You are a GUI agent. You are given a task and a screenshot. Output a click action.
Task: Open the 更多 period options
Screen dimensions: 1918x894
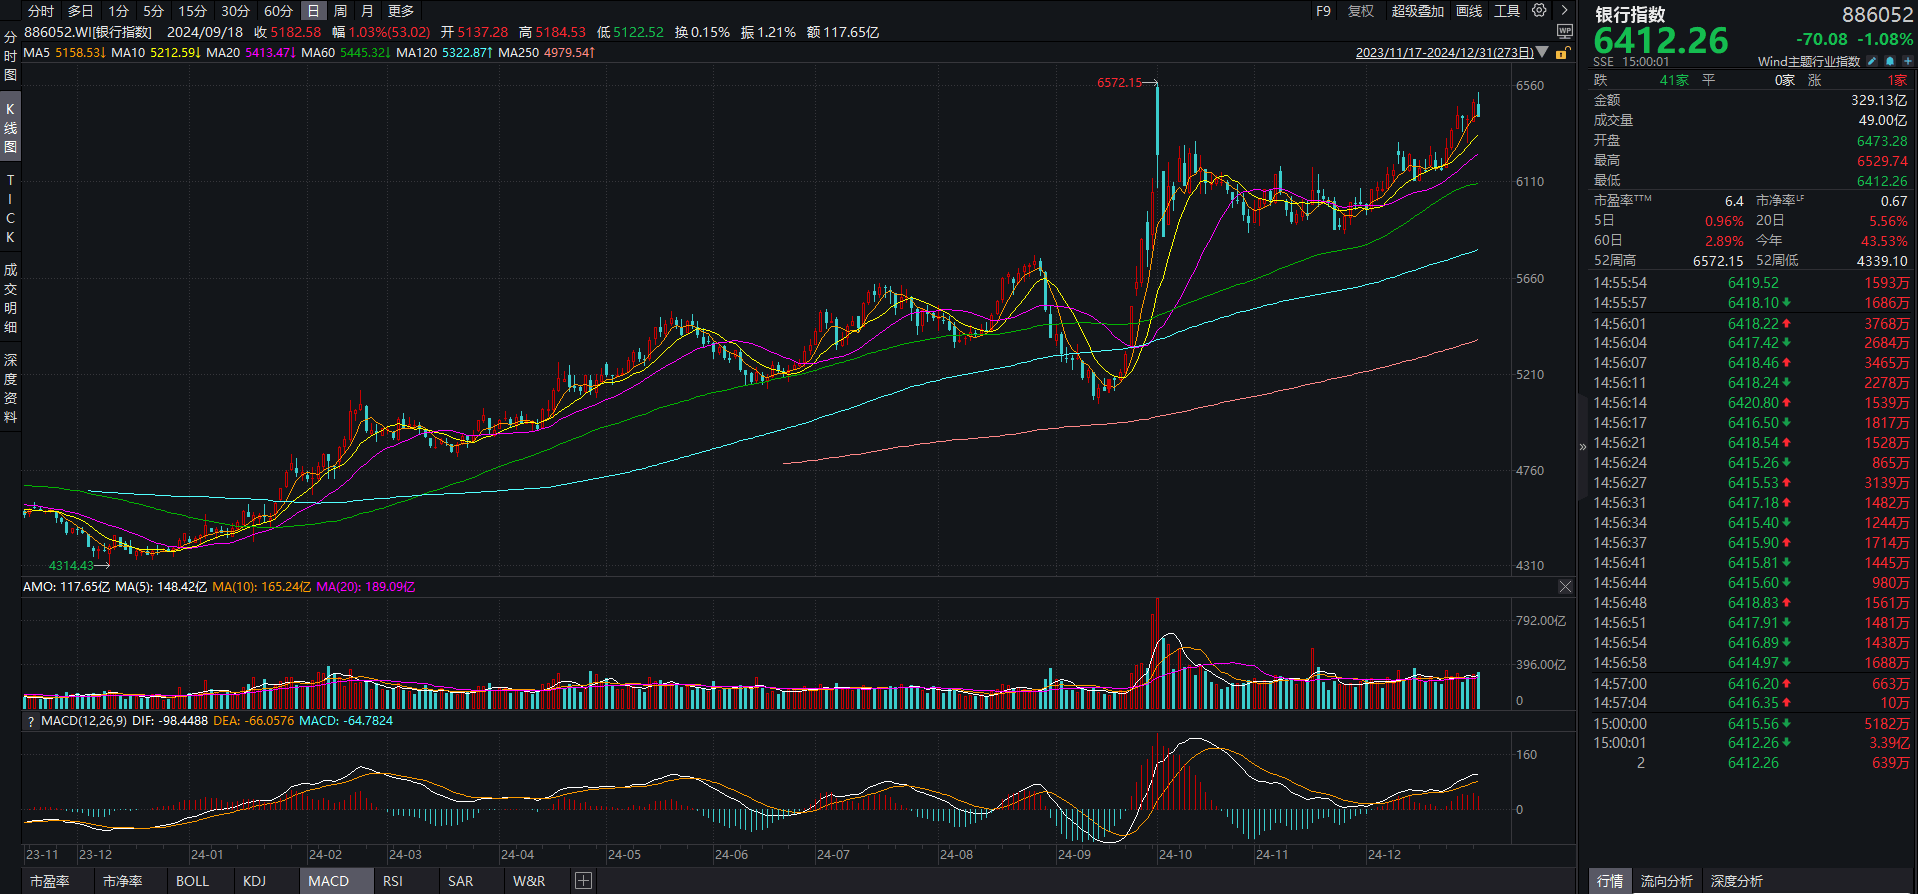tap(401, 11)
